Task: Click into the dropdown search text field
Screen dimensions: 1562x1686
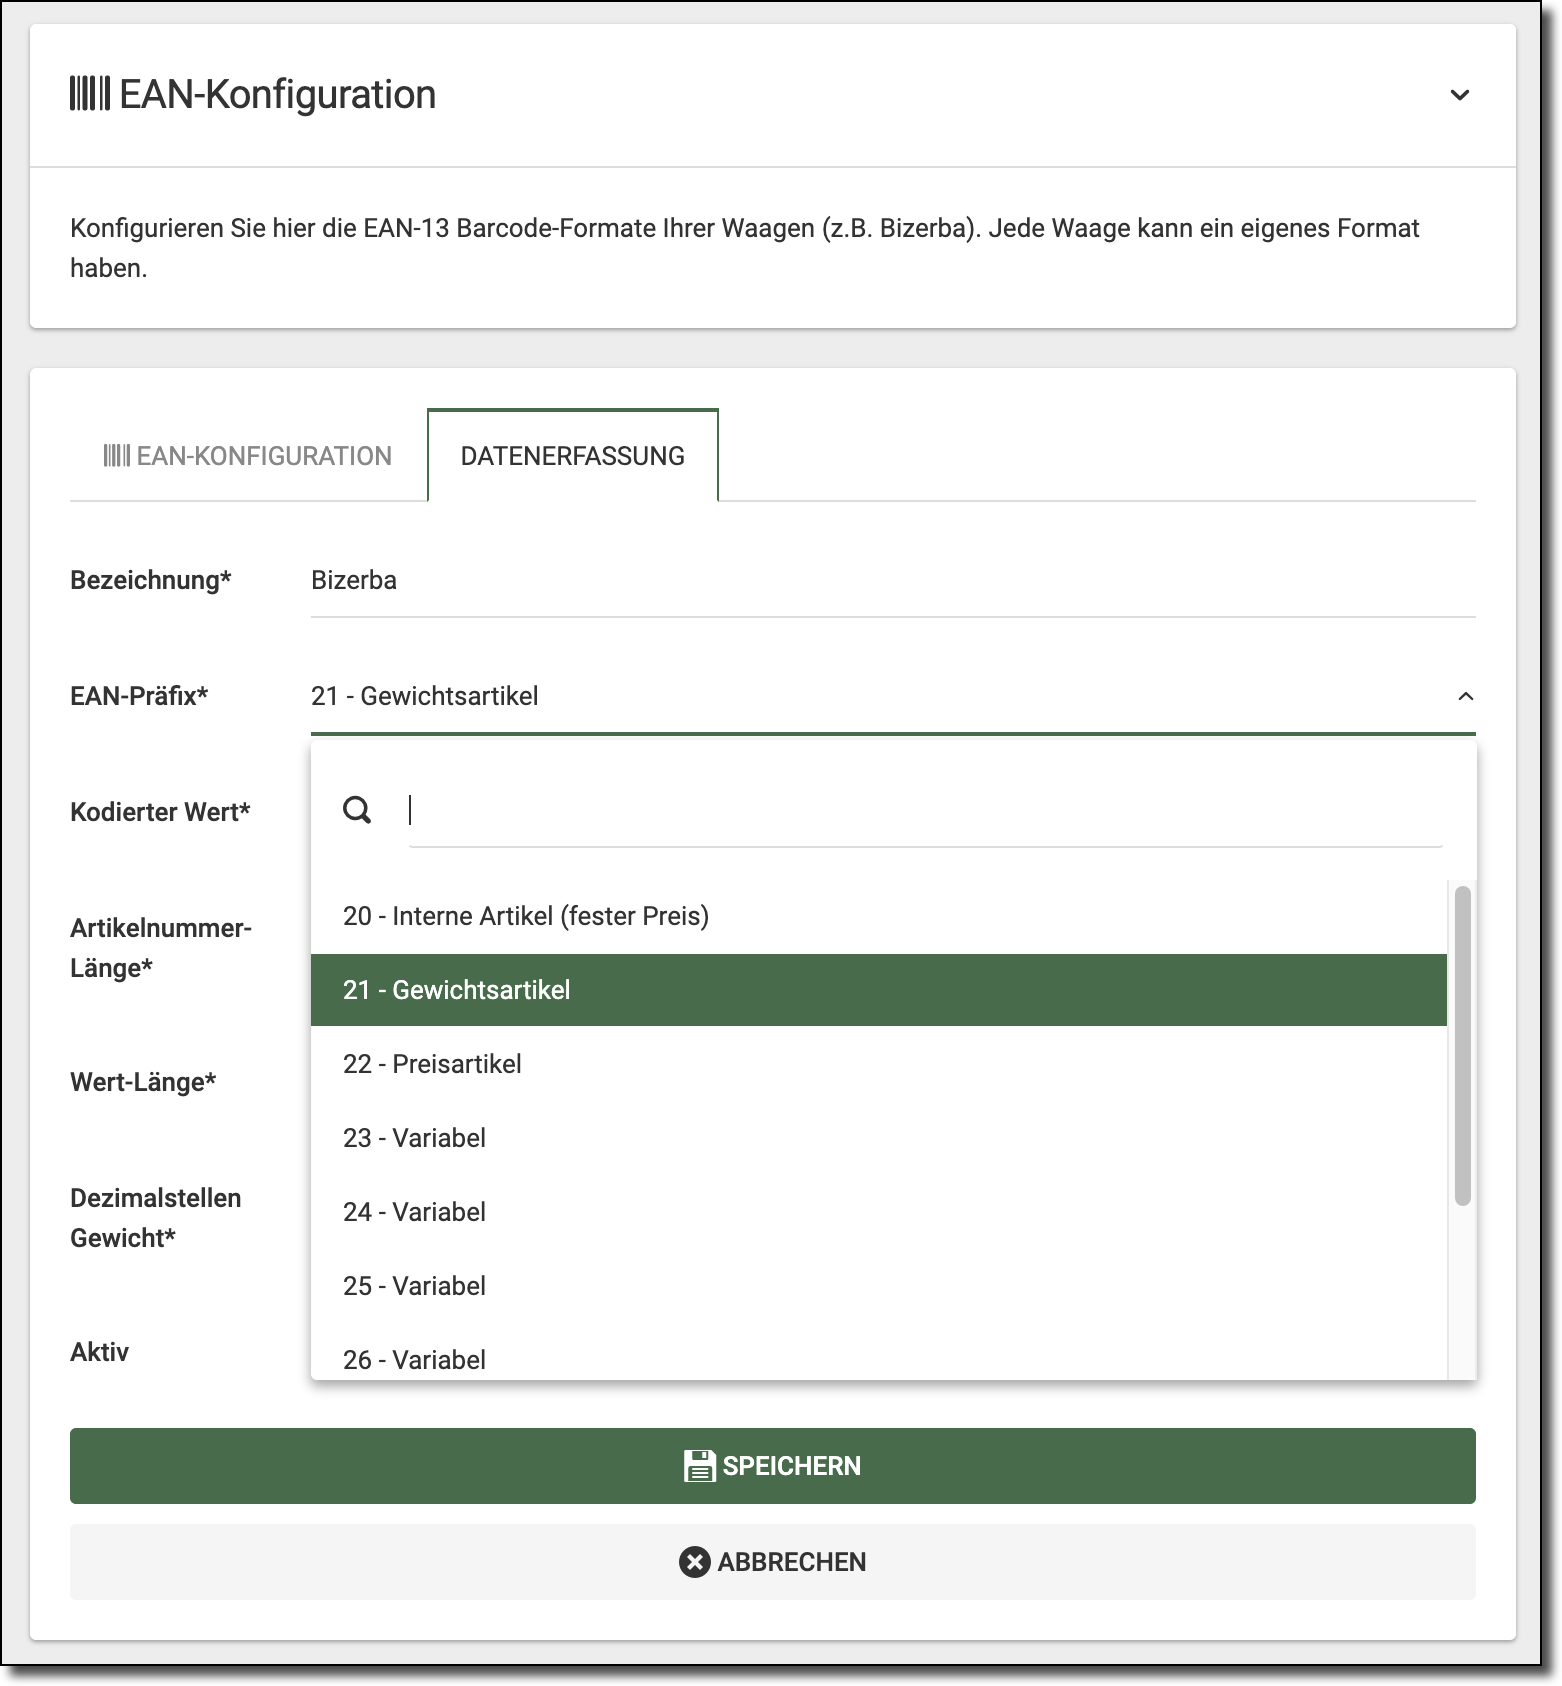Action: (x=925, y=810)
